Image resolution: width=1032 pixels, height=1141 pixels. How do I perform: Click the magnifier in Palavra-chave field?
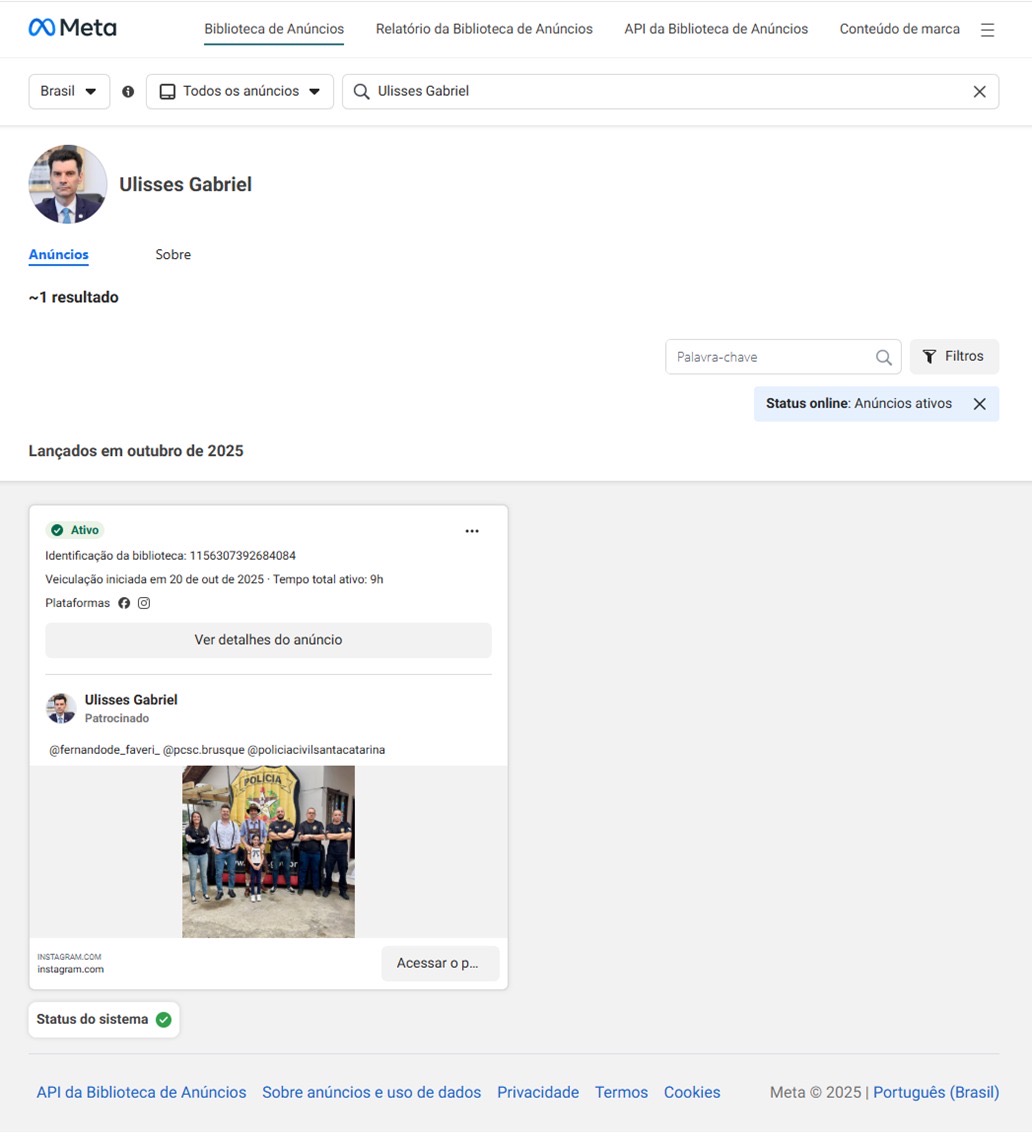(x=884, y=357)
